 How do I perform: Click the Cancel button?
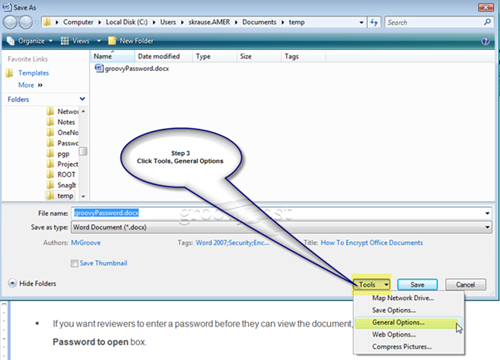pos(466,285)
